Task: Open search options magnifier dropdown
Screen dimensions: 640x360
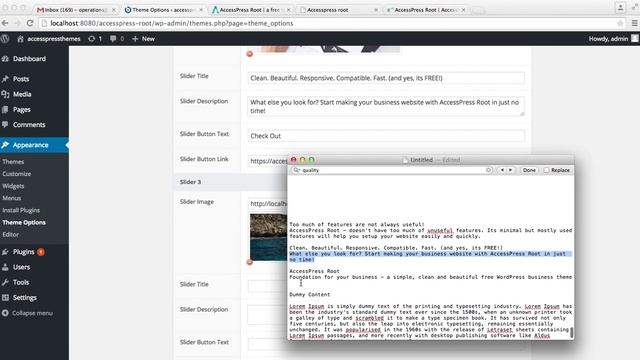Action: [296, 170]
